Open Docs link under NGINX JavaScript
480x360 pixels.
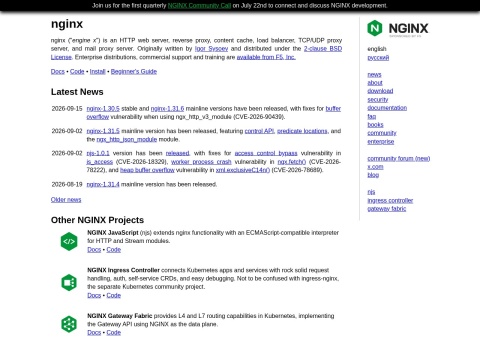coord(94,250)
